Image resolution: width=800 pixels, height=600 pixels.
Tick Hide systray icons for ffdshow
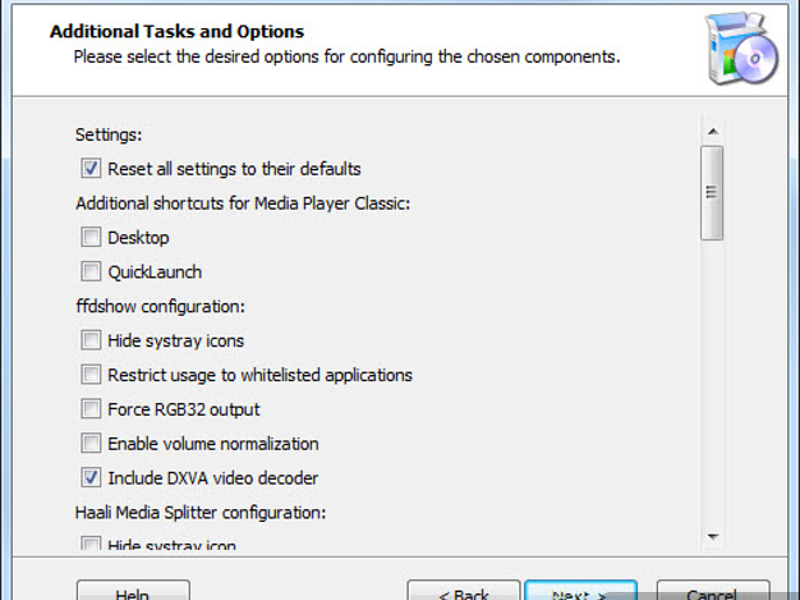[91, 340]
